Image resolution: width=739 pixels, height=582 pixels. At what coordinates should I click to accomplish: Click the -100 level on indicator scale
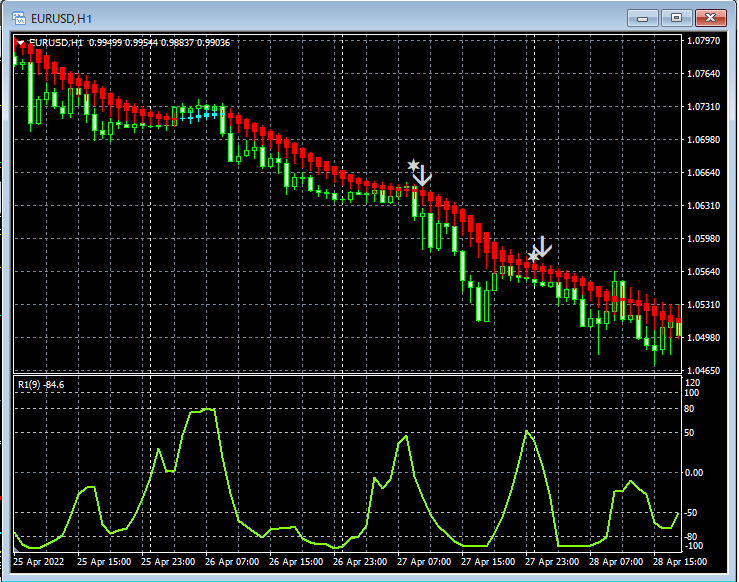click(693, 546)
